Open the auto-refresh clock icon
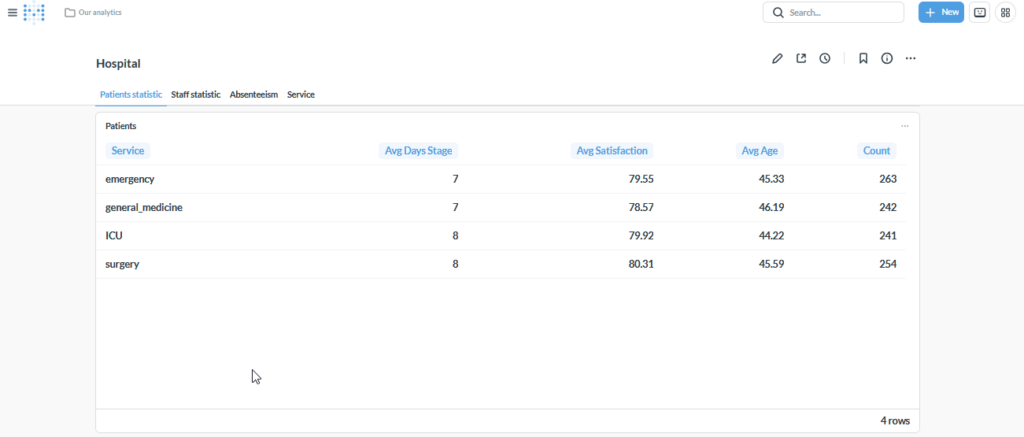 825,59
